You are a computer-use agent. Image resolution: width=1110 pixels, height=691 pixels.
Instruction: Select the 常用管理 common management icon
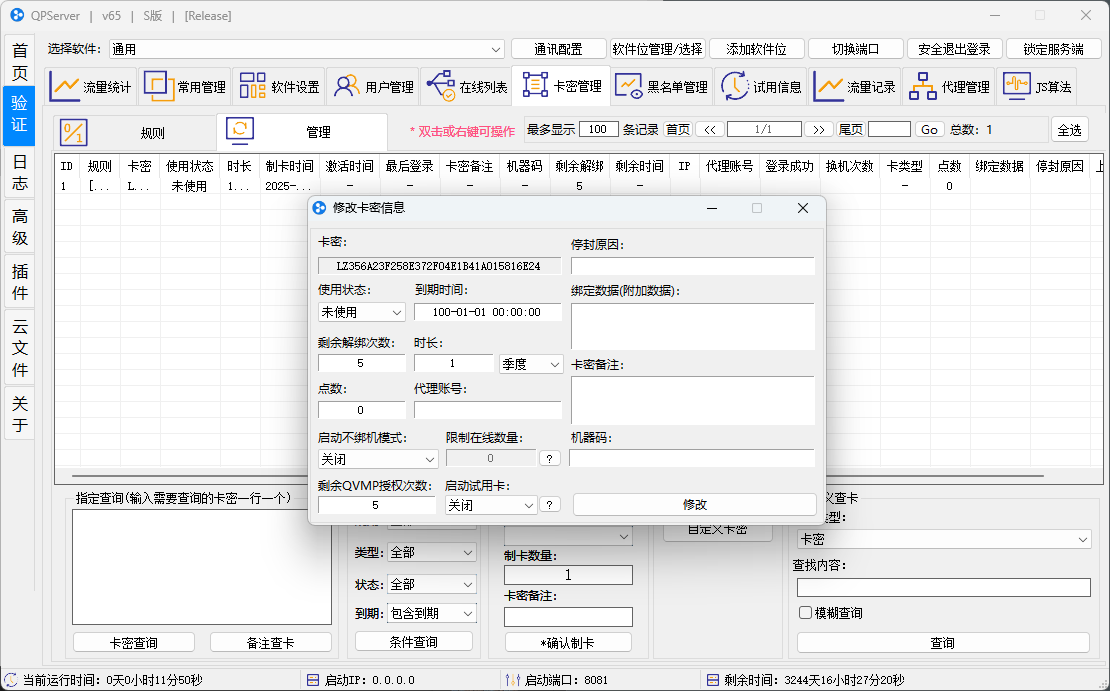[x=184, y=86]
